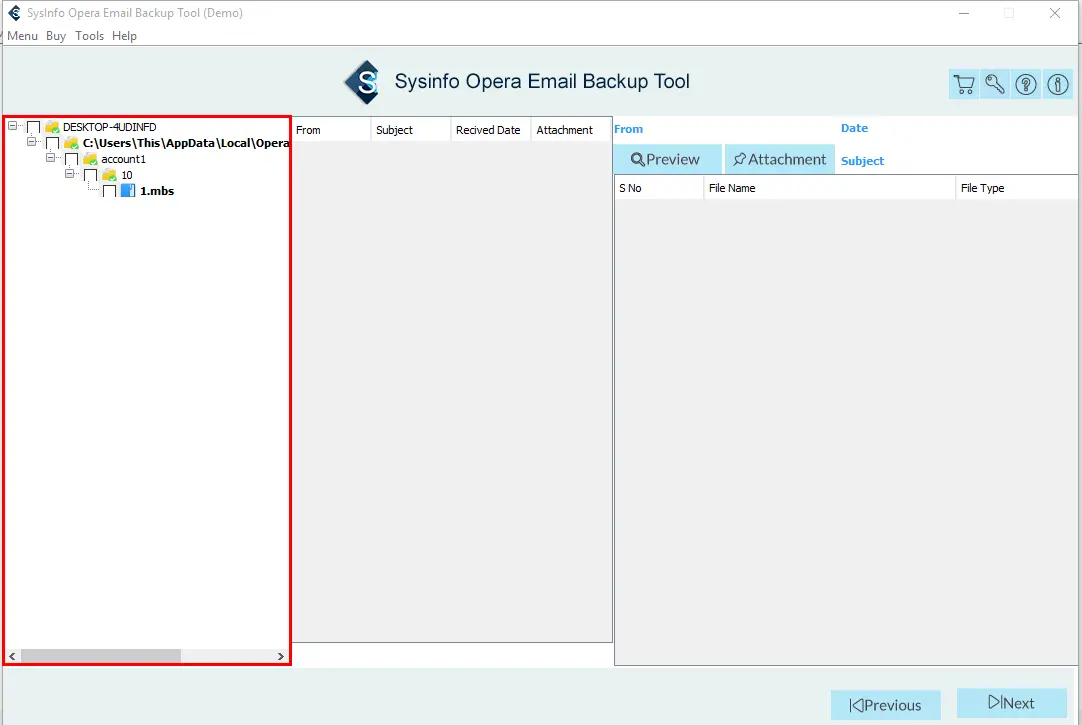Collapse the account1 tree node
The width and height of the screenshot is (1082, 725).
50,158
